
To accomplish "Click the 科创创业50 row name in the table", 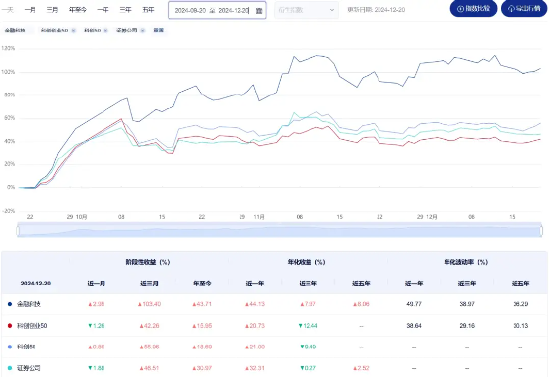I will point(32,326).
